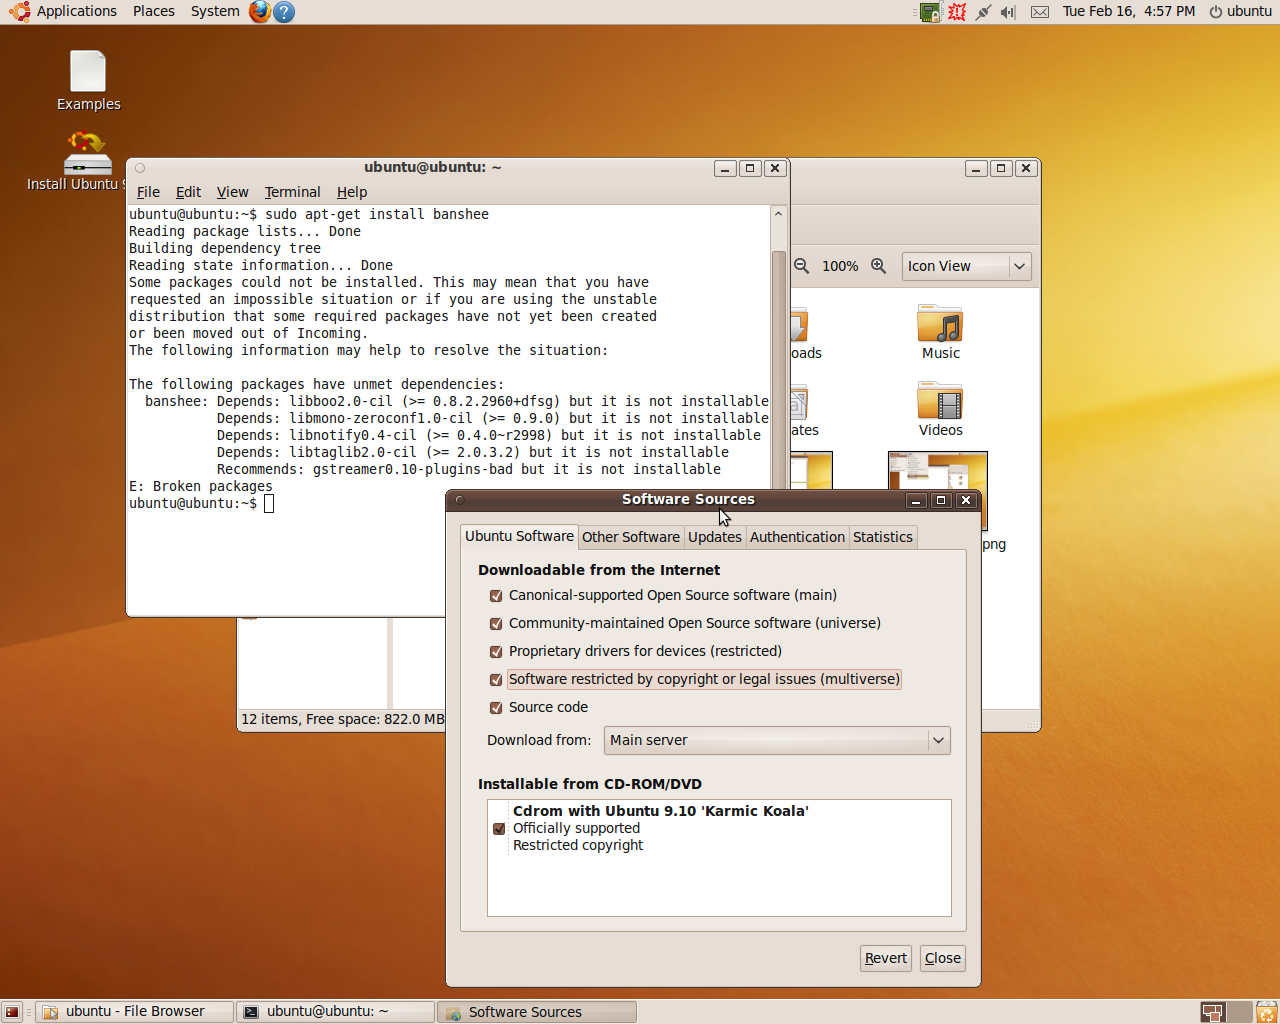
Task: Uncheck Community-maintained Open Source software (universe)
Action: (496, 624)
